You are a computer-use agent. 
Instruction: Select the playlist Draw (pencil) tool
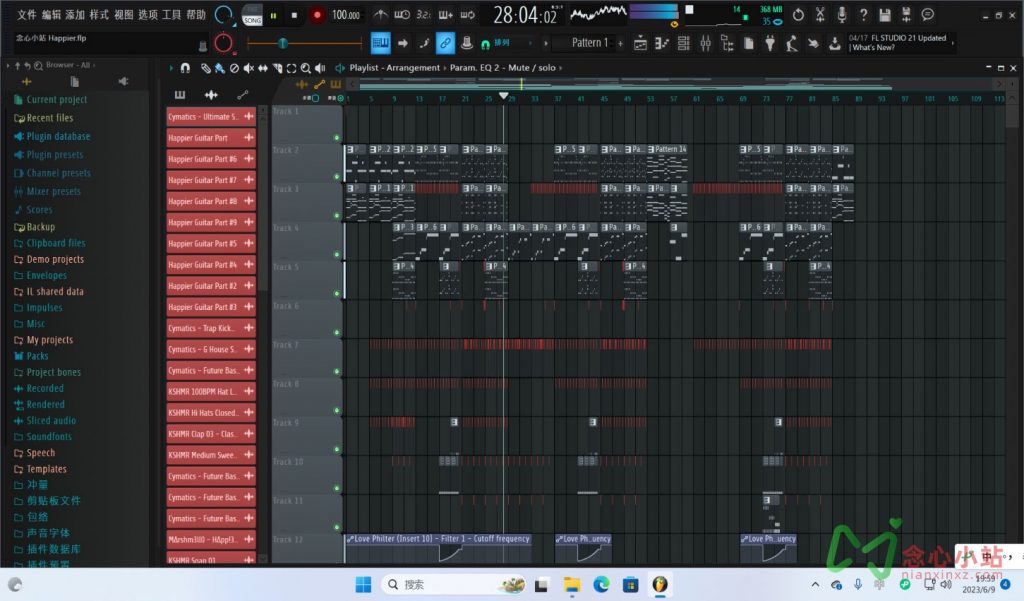(205, 68)
